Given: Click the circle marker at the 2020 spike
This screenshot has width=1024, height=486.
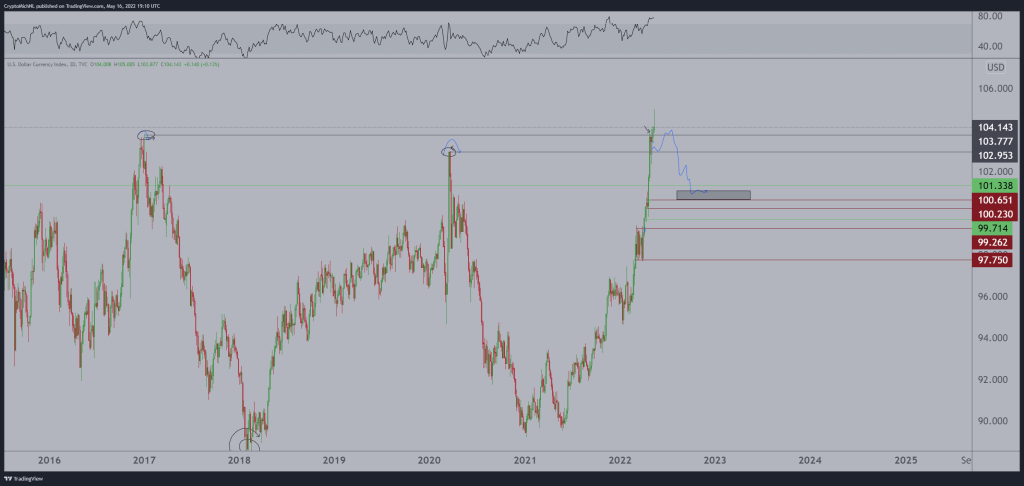Looking at the screenshot, I should (x=449, y=151).
